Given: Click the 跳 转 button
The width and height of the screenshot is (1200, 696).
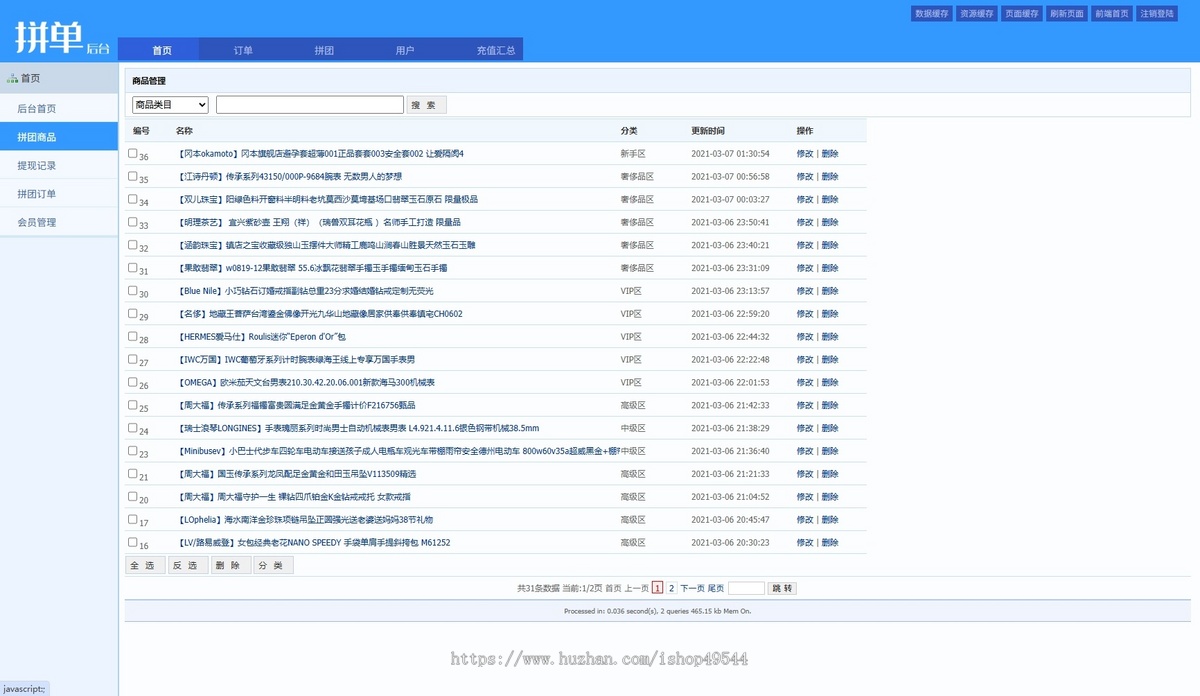Looking at the screenshot, I should point(782,589).
